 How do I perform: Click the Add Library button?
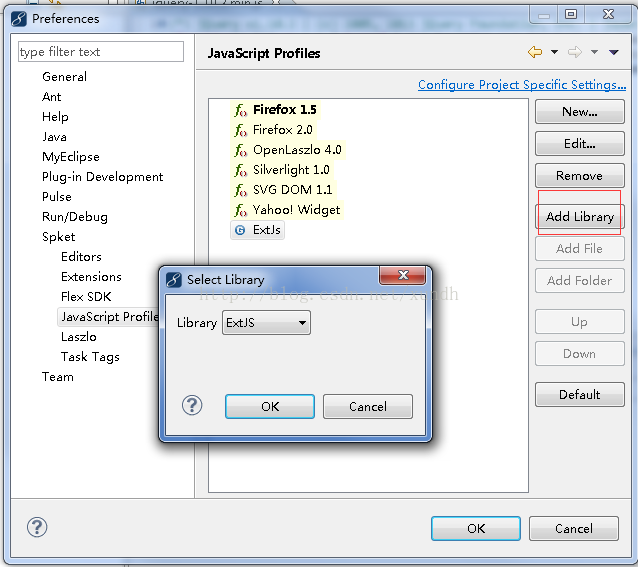tap(580, 217)
